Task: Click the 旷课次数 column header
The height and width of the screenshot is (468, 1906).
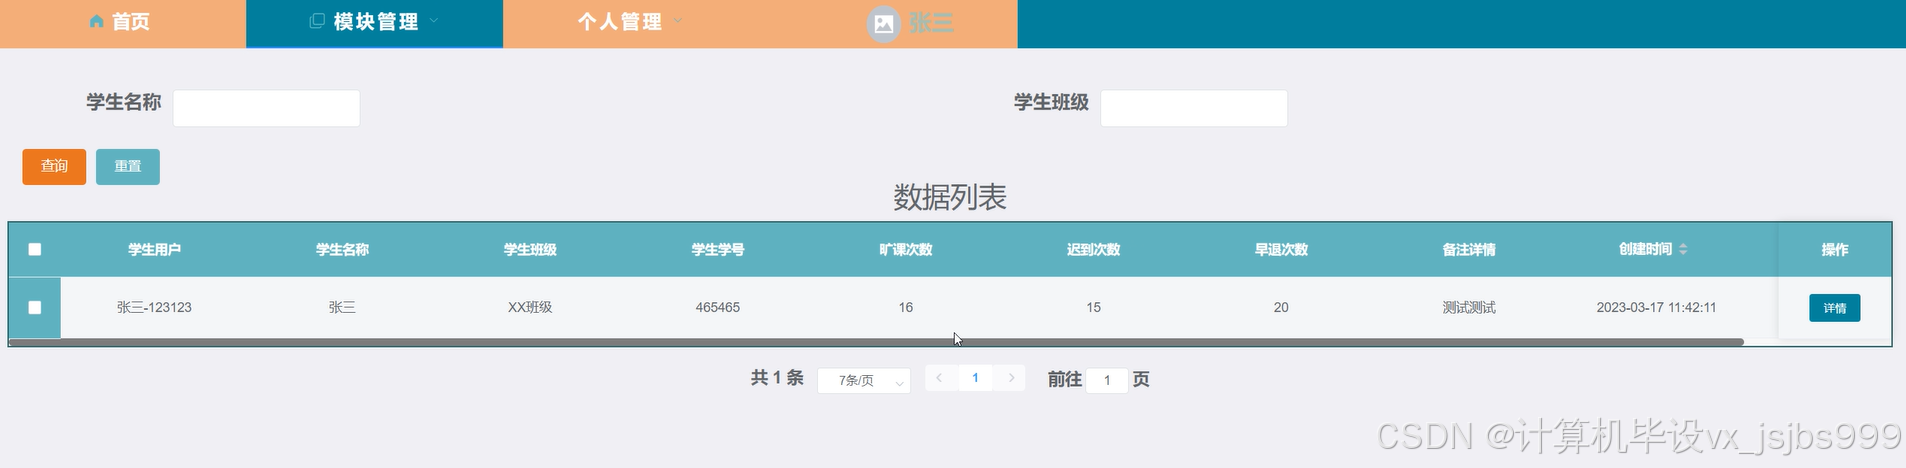Action: (x=906, y=250)
